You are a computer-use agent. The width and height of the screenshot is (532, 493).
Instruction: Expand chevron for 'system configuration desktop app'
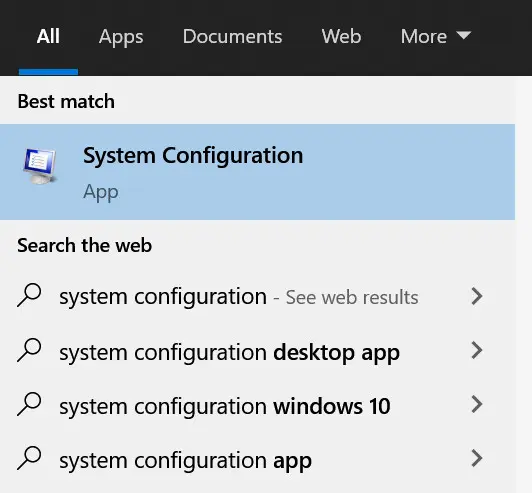point(477,350)
